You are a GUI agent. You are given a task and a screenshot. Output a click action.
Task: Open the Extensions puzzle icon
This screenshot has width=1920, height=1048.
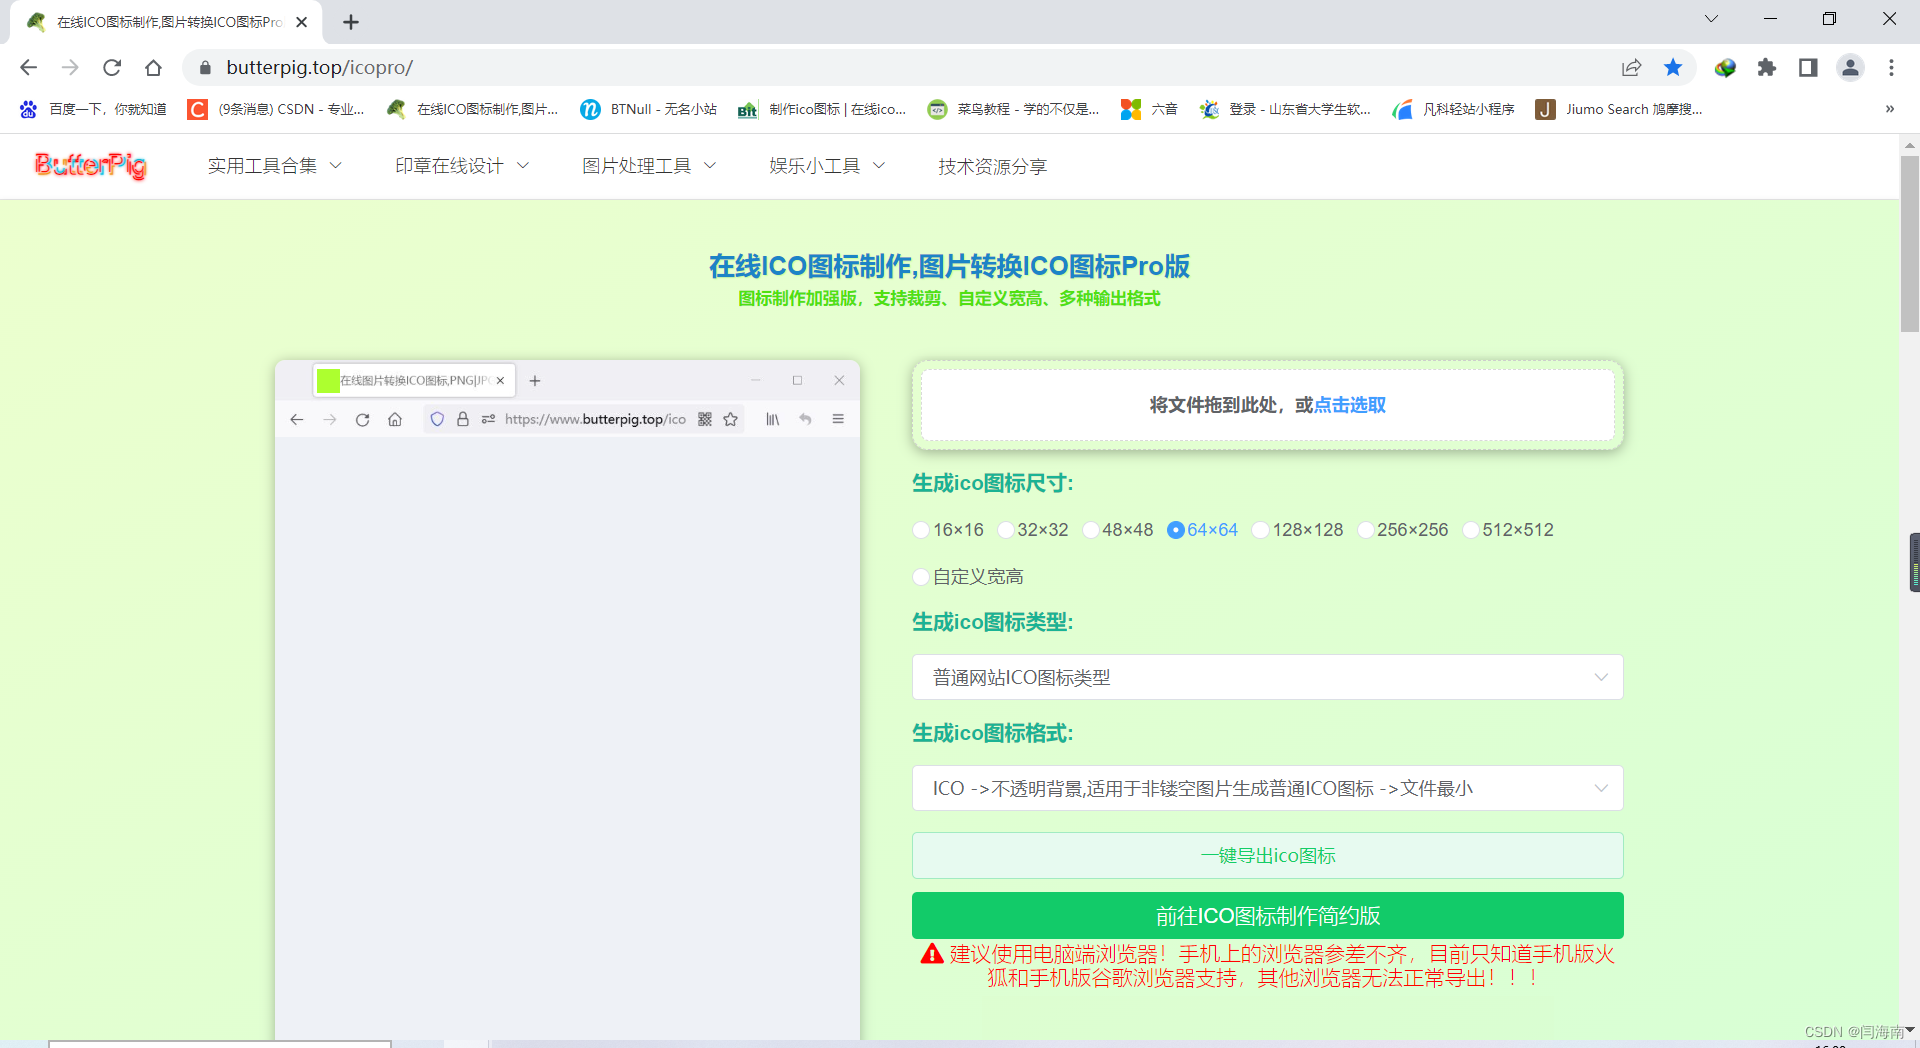1767,67
